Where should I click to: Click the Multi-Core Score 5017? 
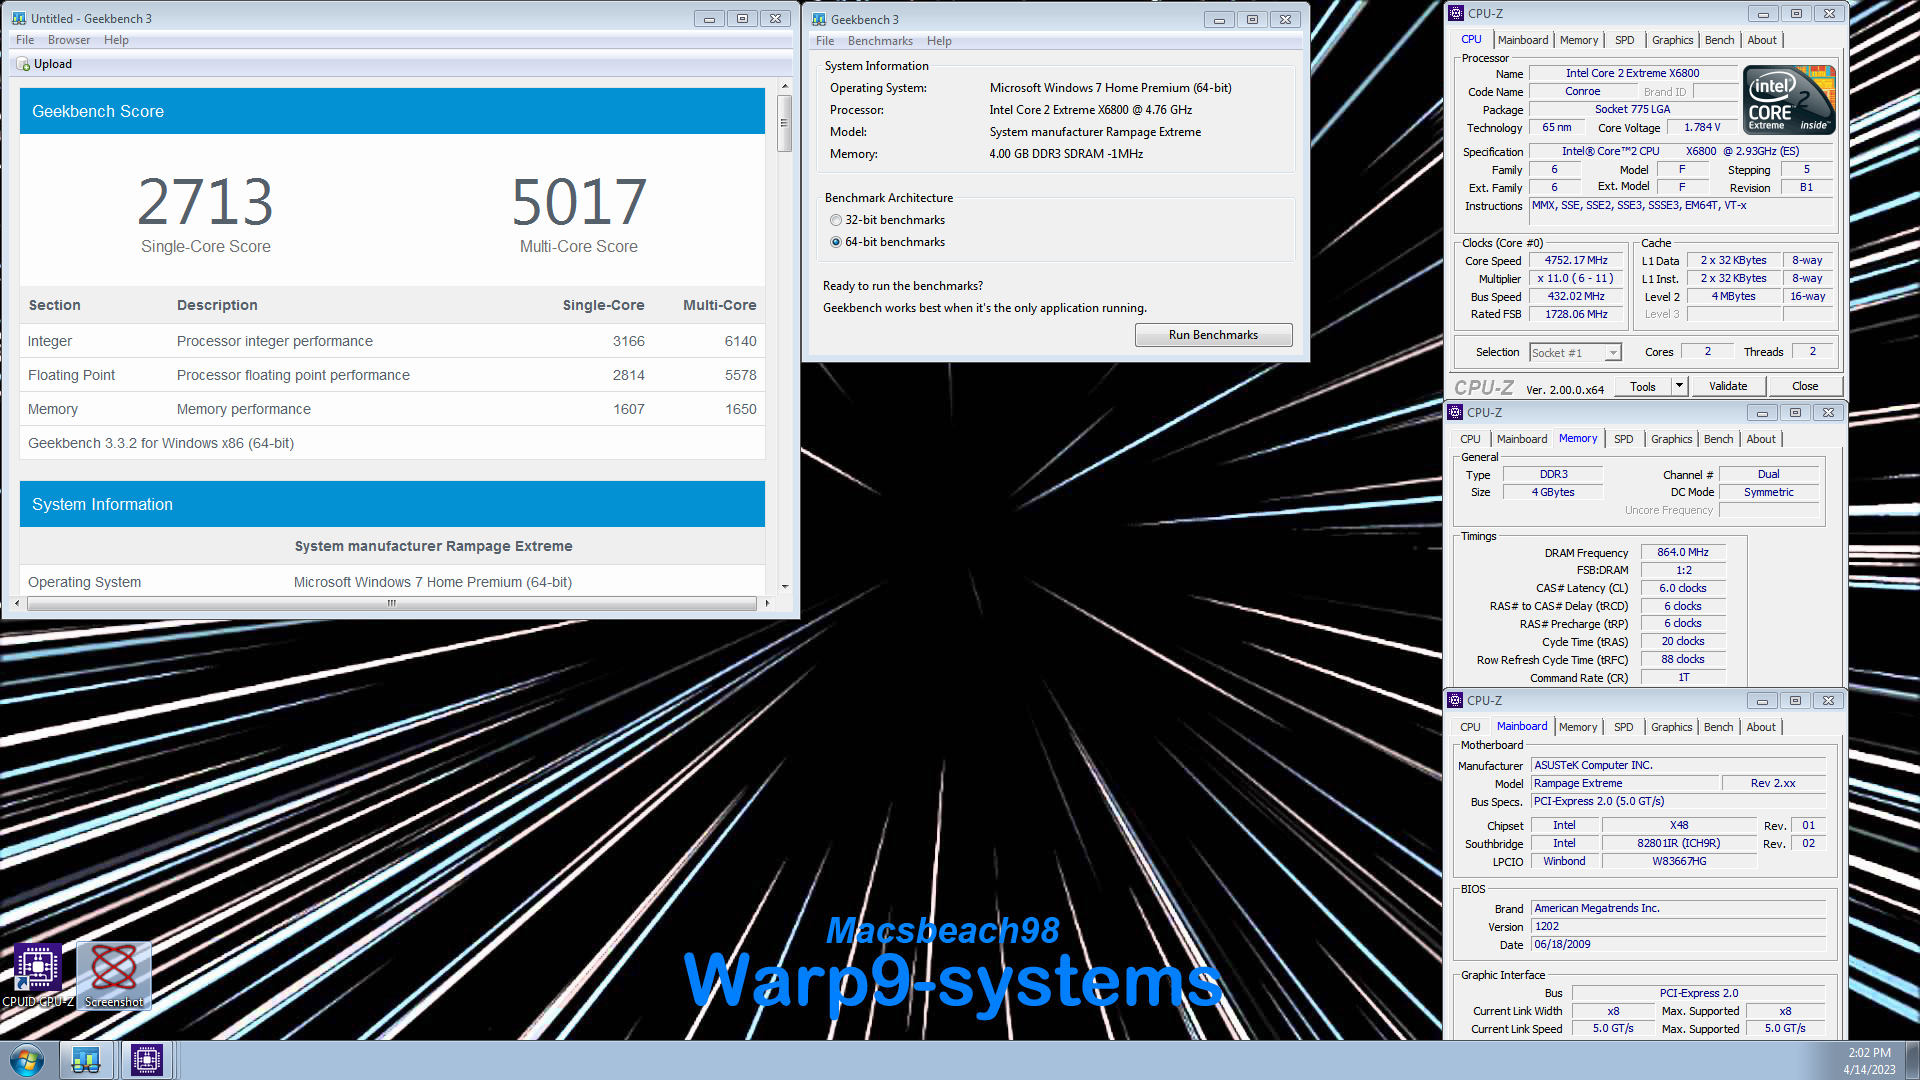click(579, 202)
